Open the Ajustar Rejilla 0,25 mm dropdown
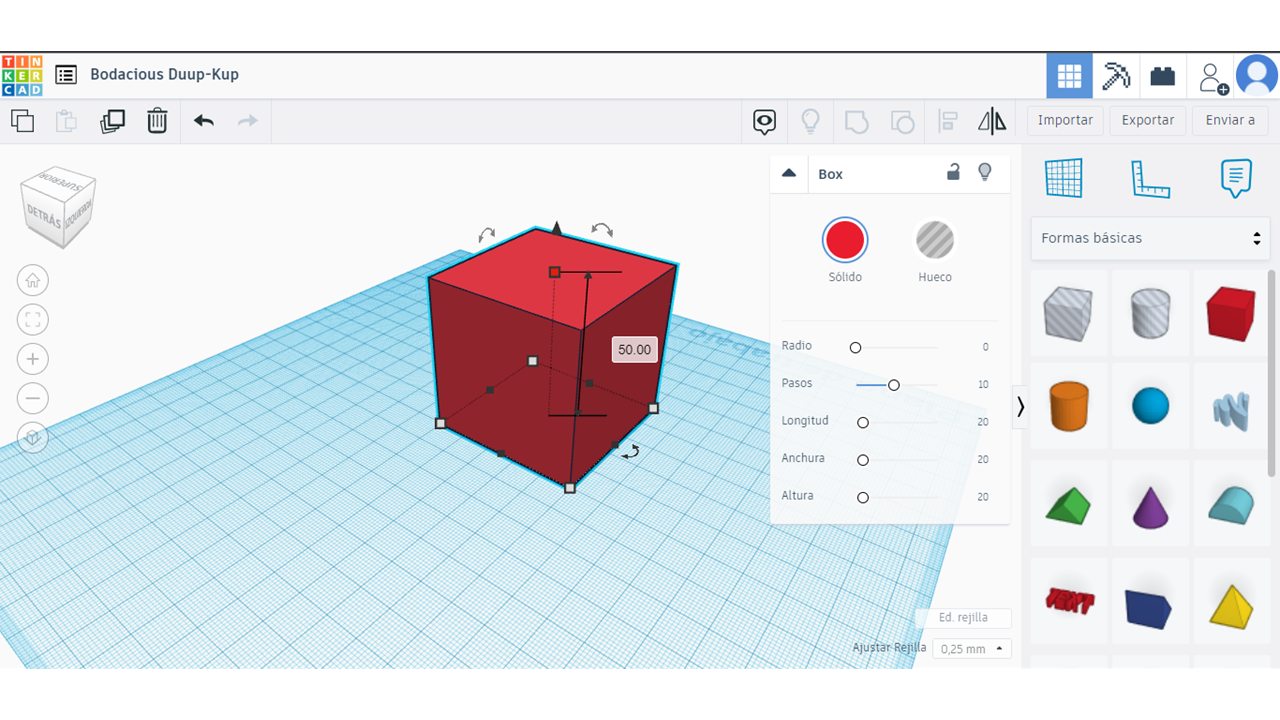Viewport: 1280px width, 720px height. click(x=972, y=649)
